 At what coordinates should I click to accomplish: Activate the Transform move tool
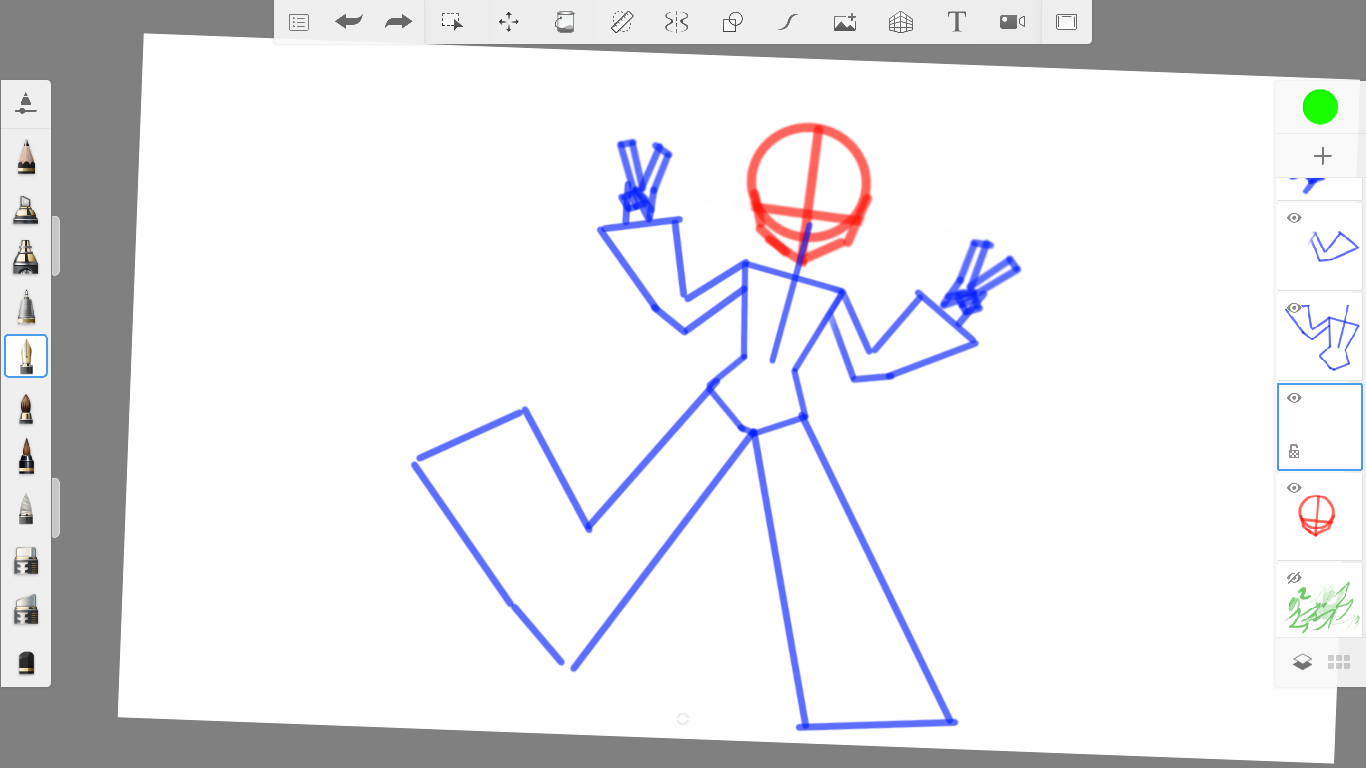(x=509, y=22)
